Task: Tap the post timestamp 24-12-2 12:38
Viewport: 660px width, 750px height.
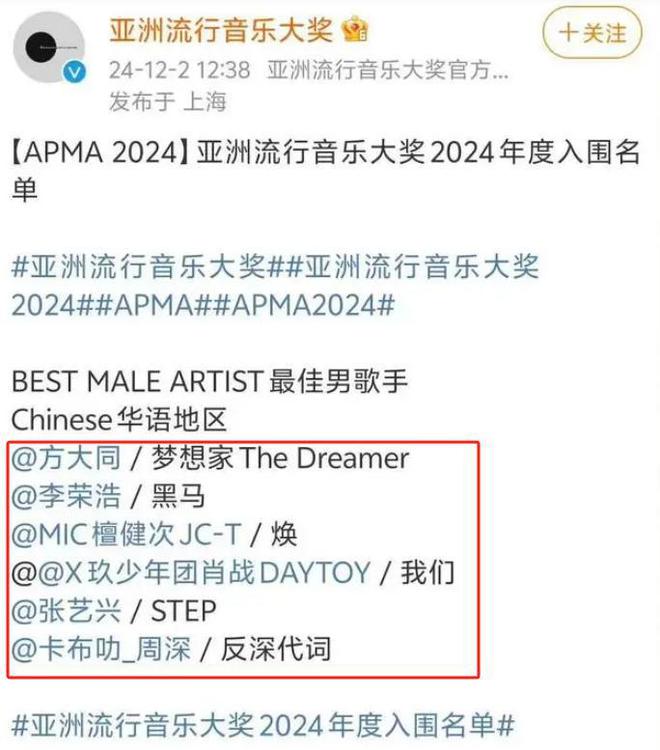Action: [x=179, y=70]
